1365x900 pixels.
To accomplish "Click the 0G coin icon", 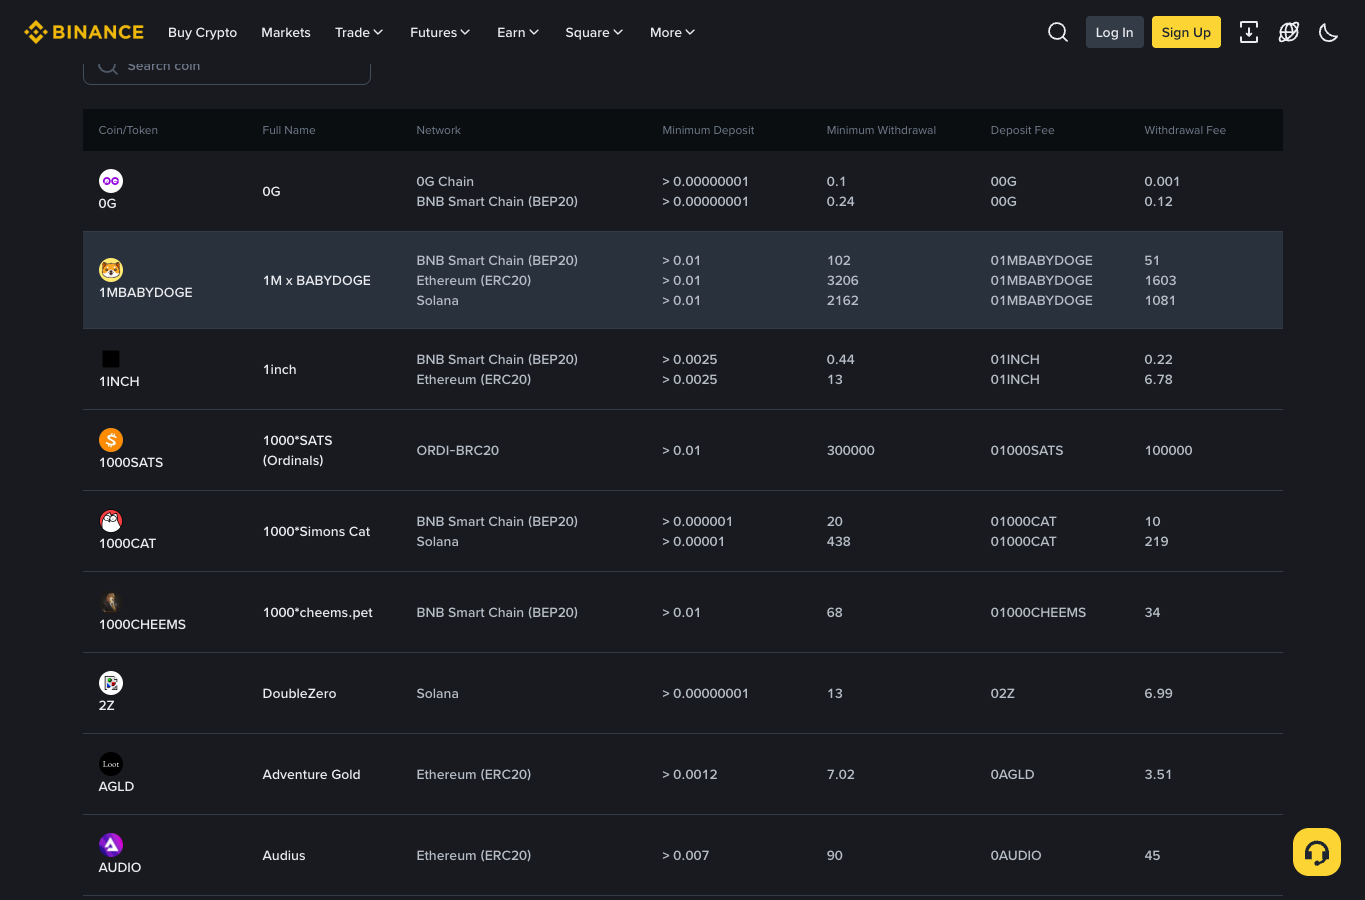I will click(x=111, y=181).
